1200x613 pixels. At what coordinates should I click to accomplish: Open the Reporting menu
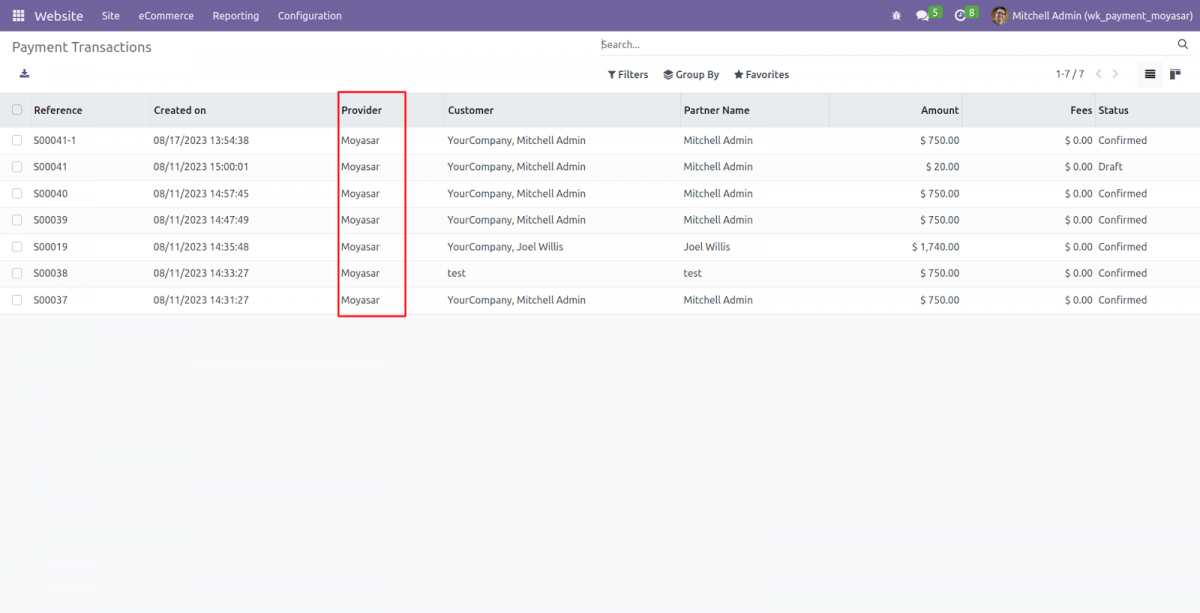pos(236,16)
